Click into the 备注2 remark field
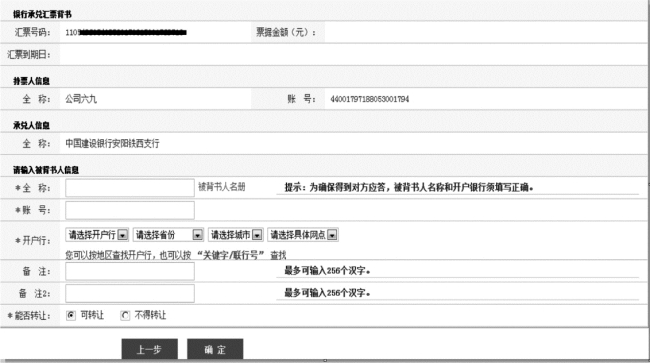Image resolution: width=650 pixels, height=363 pixels. click(x=130, y=293)
